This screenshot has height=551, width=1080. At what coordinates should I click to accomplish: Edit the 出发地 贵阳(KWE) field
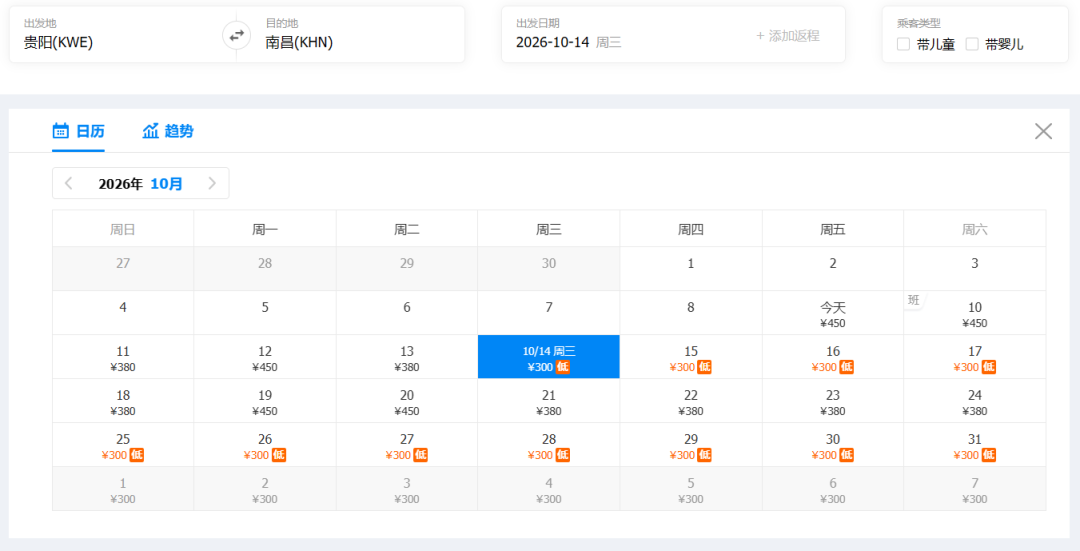pos(123,34)
